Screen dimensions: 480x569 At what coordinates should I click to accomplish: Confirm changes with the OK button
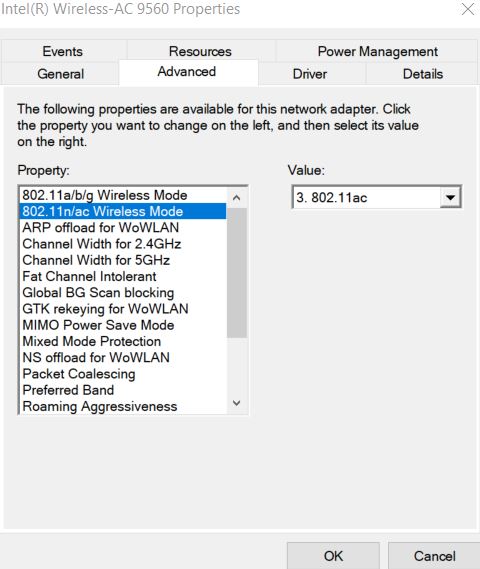pos(333,556)
